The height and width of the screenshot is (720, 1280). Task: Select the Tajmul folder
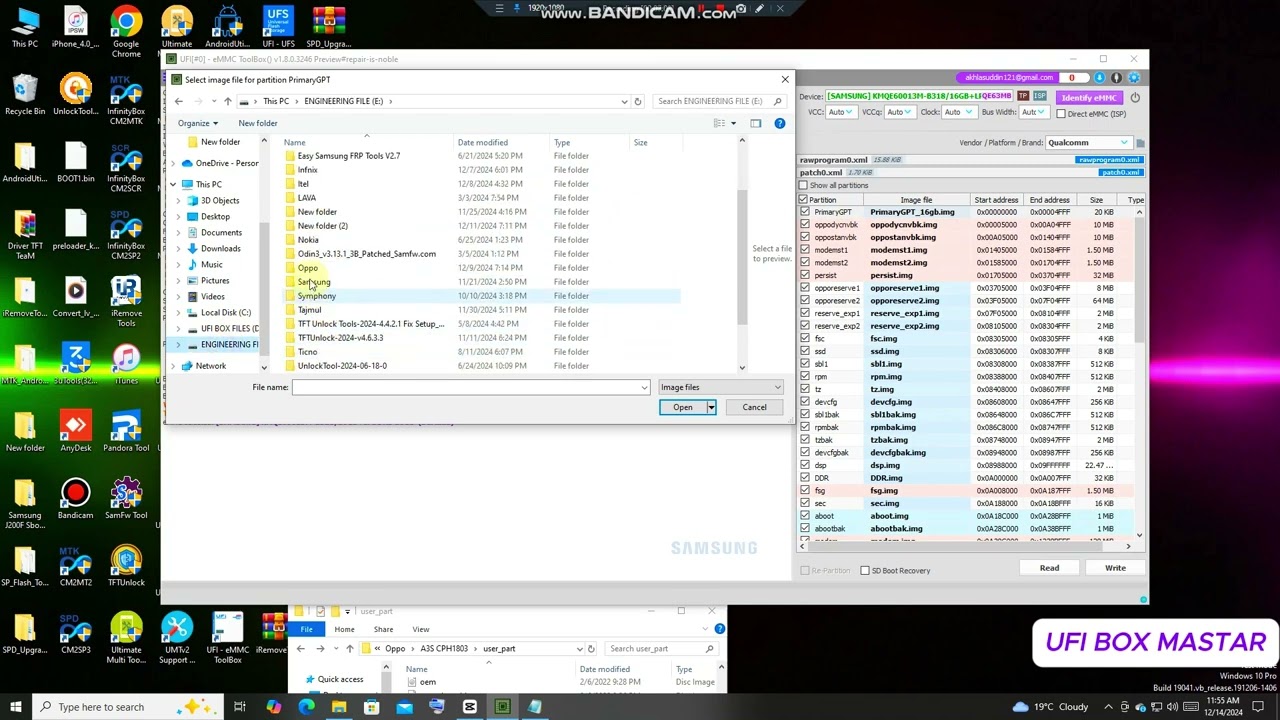click(310, 310)
